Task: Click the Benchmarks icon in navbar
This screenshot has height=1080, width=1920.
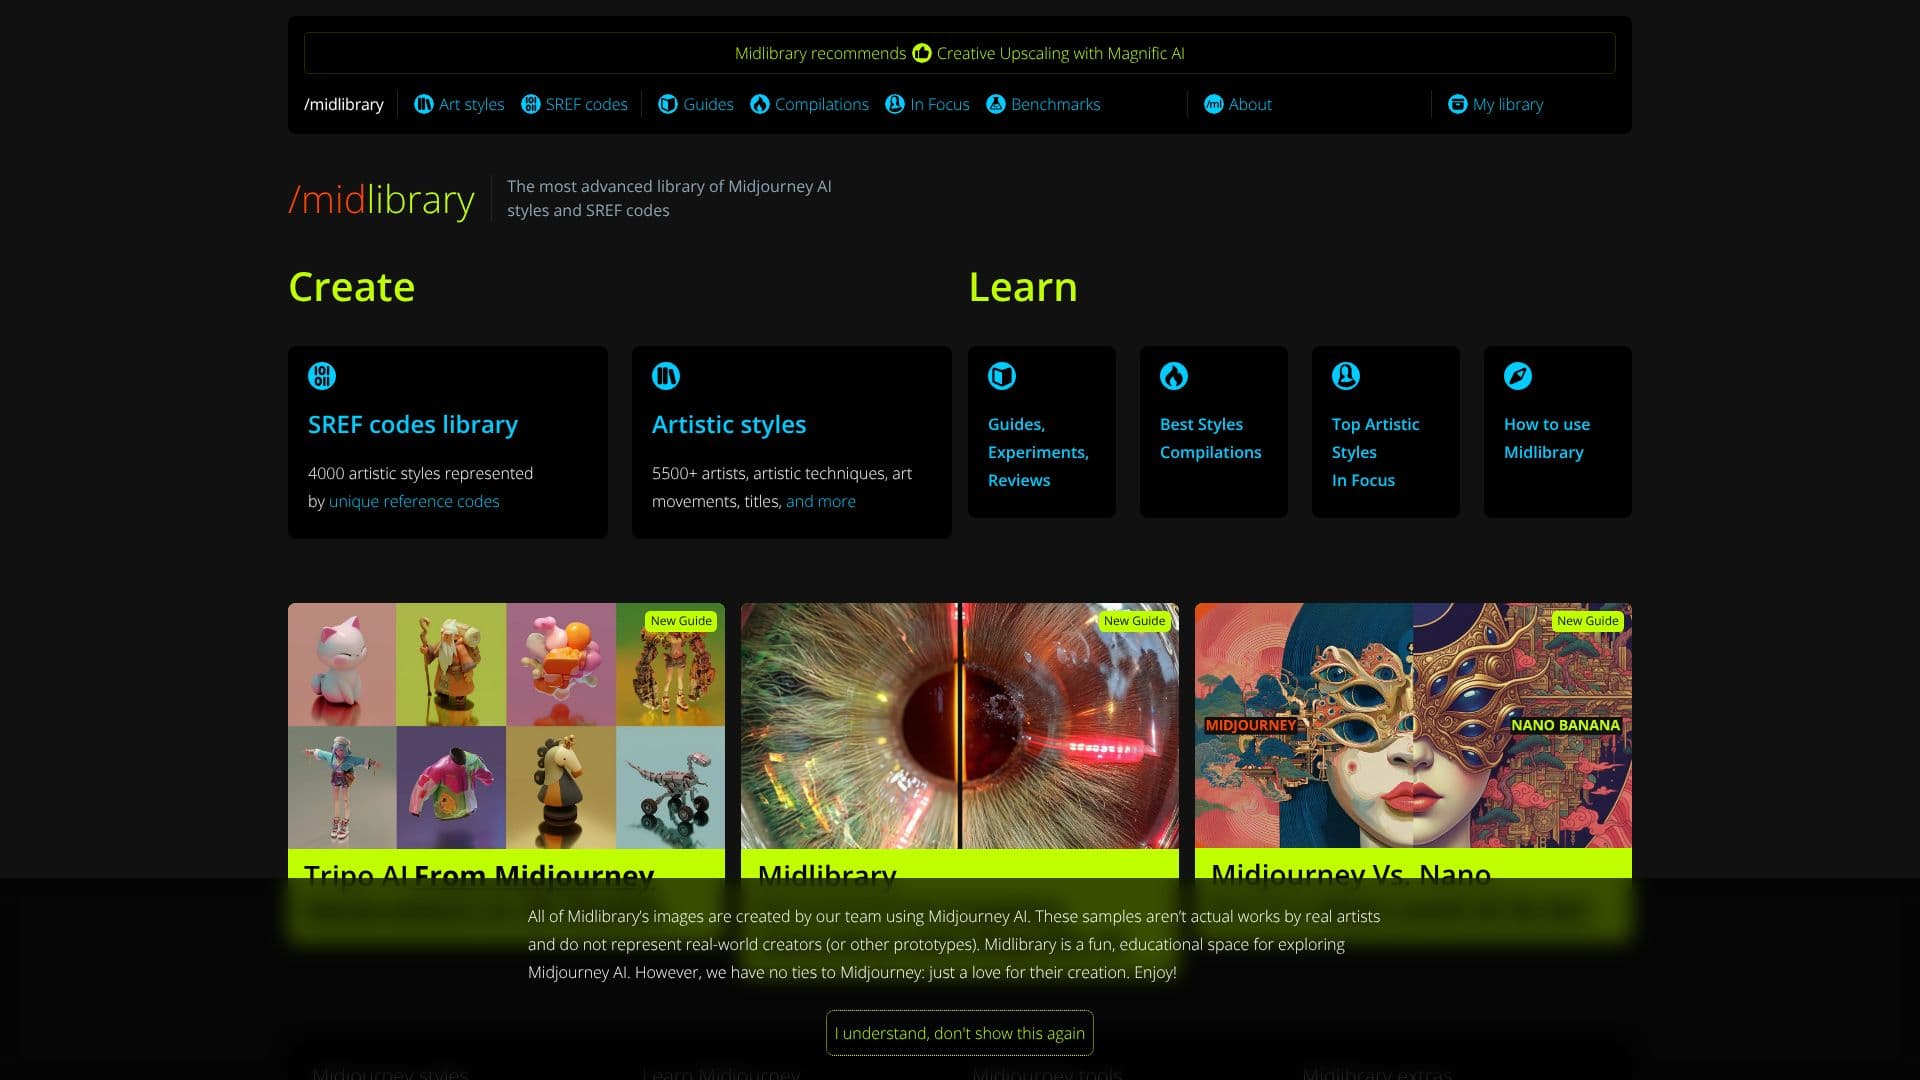Action: (995, 104)
